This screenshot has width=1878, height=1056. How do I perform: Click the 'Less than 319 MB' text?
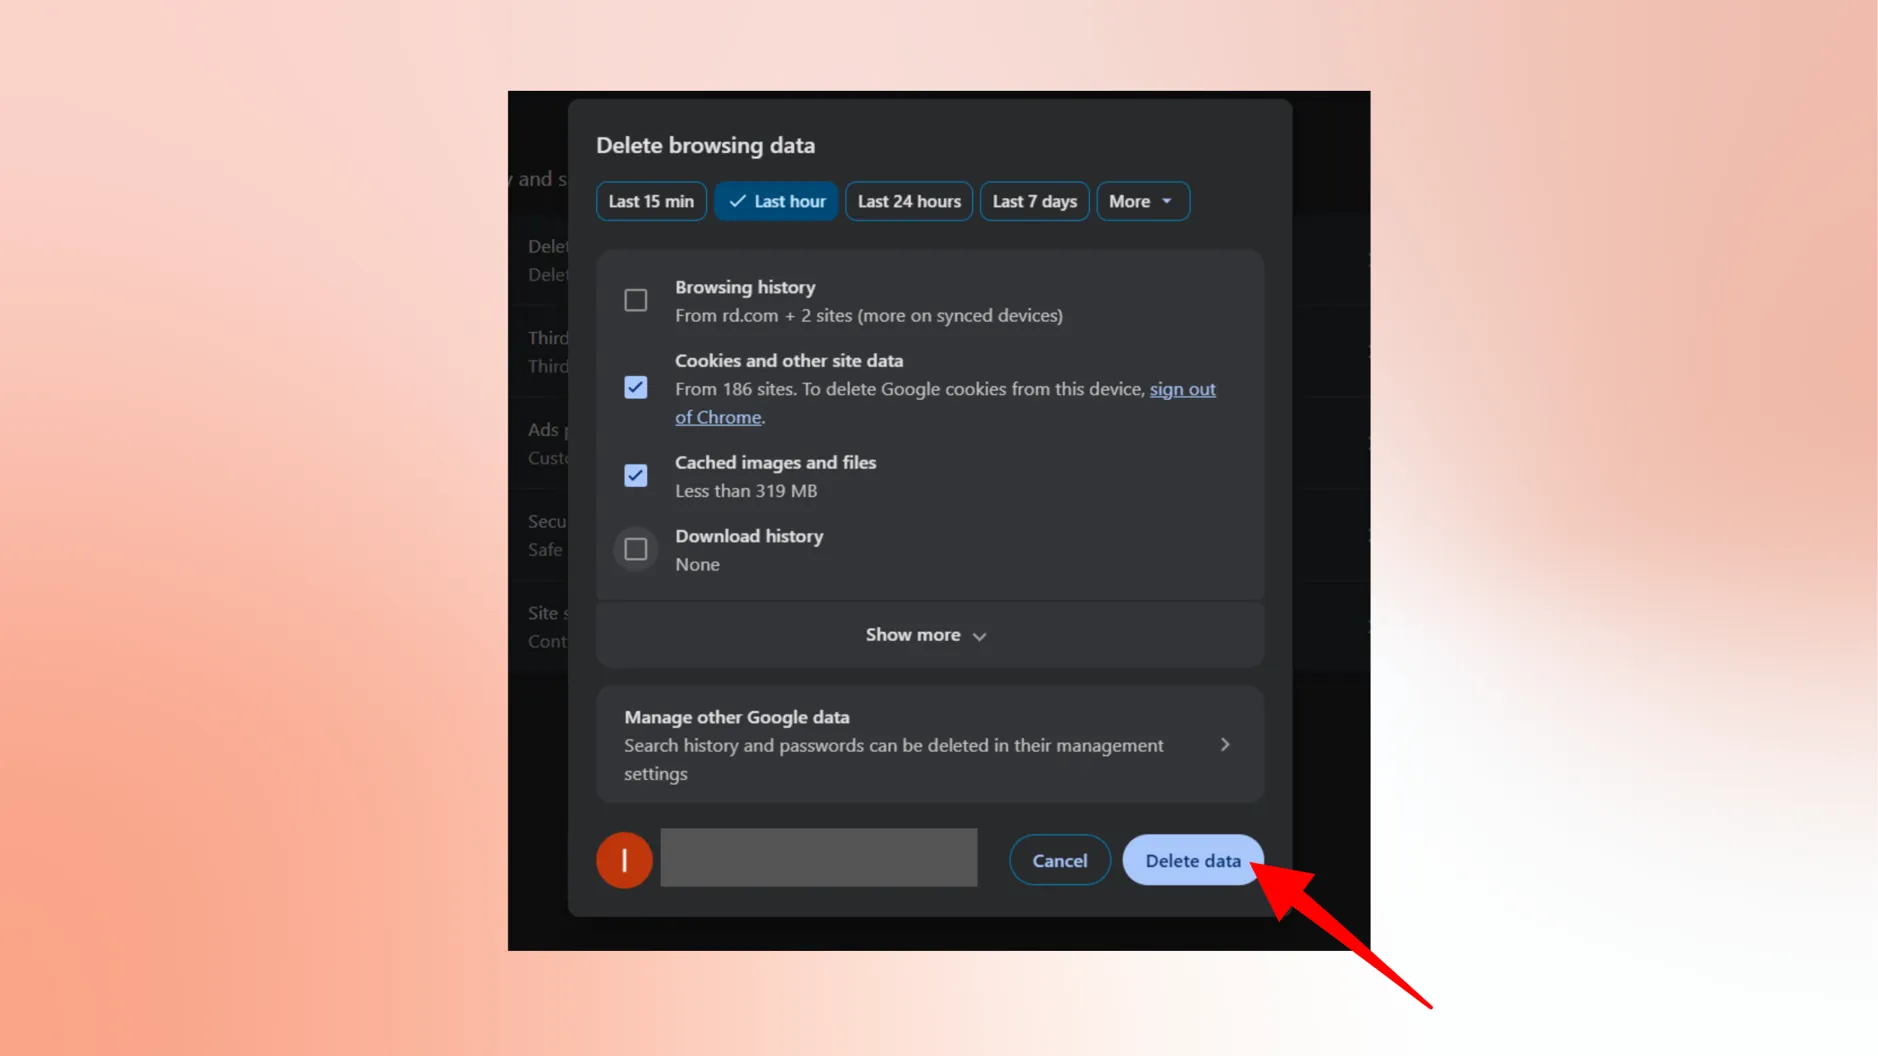tap(746, 491)
